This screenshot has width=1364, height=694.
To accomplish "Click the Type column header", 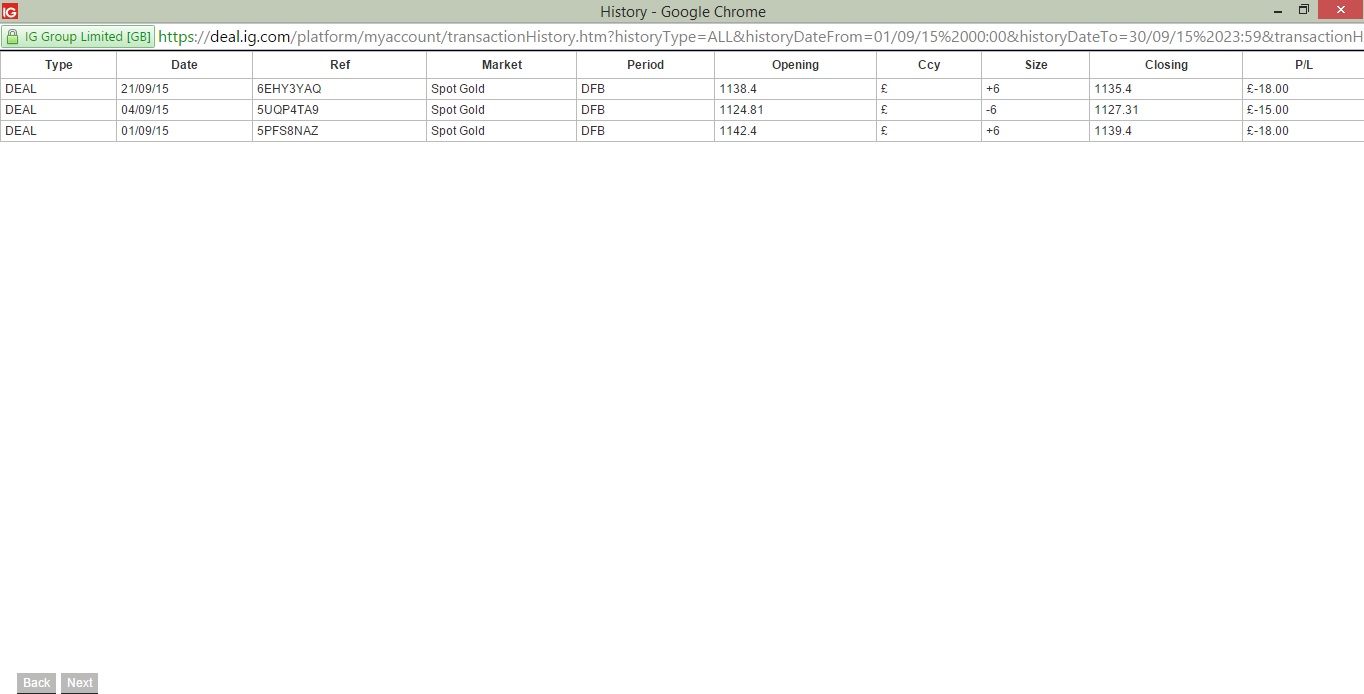I will click(59, 65).
